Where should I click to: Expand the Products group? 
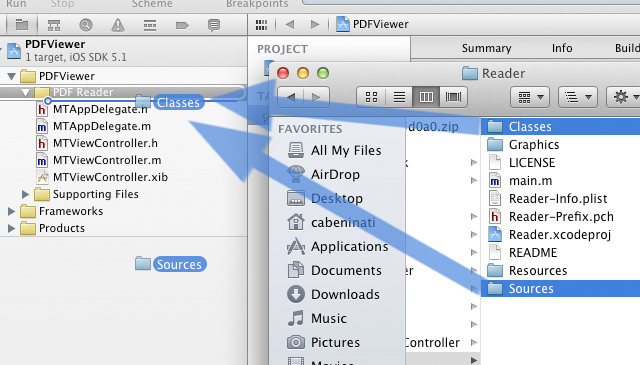click(11, 228)
